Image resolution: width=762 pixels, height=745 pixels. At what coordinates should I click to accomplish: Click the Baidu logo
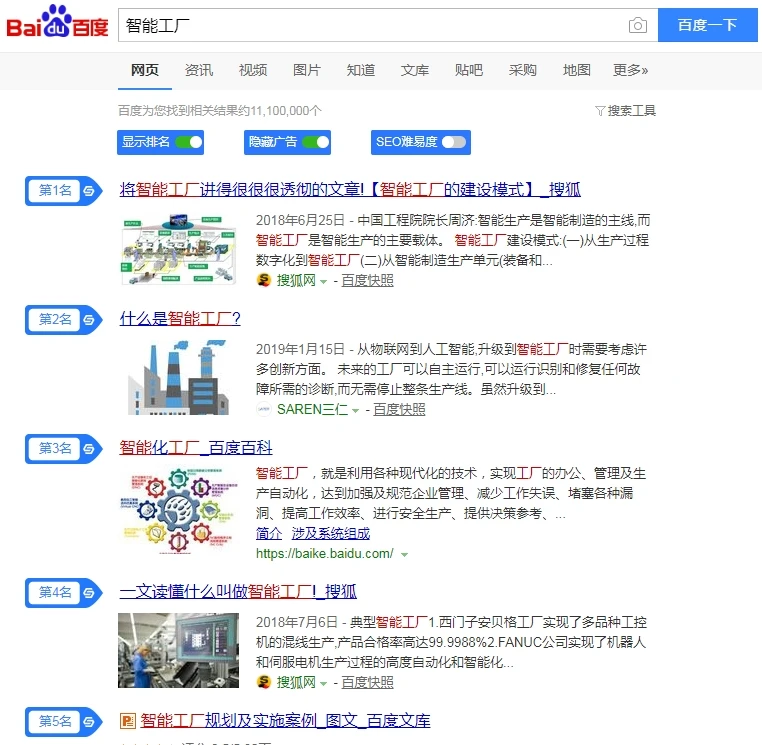(57, 22)
